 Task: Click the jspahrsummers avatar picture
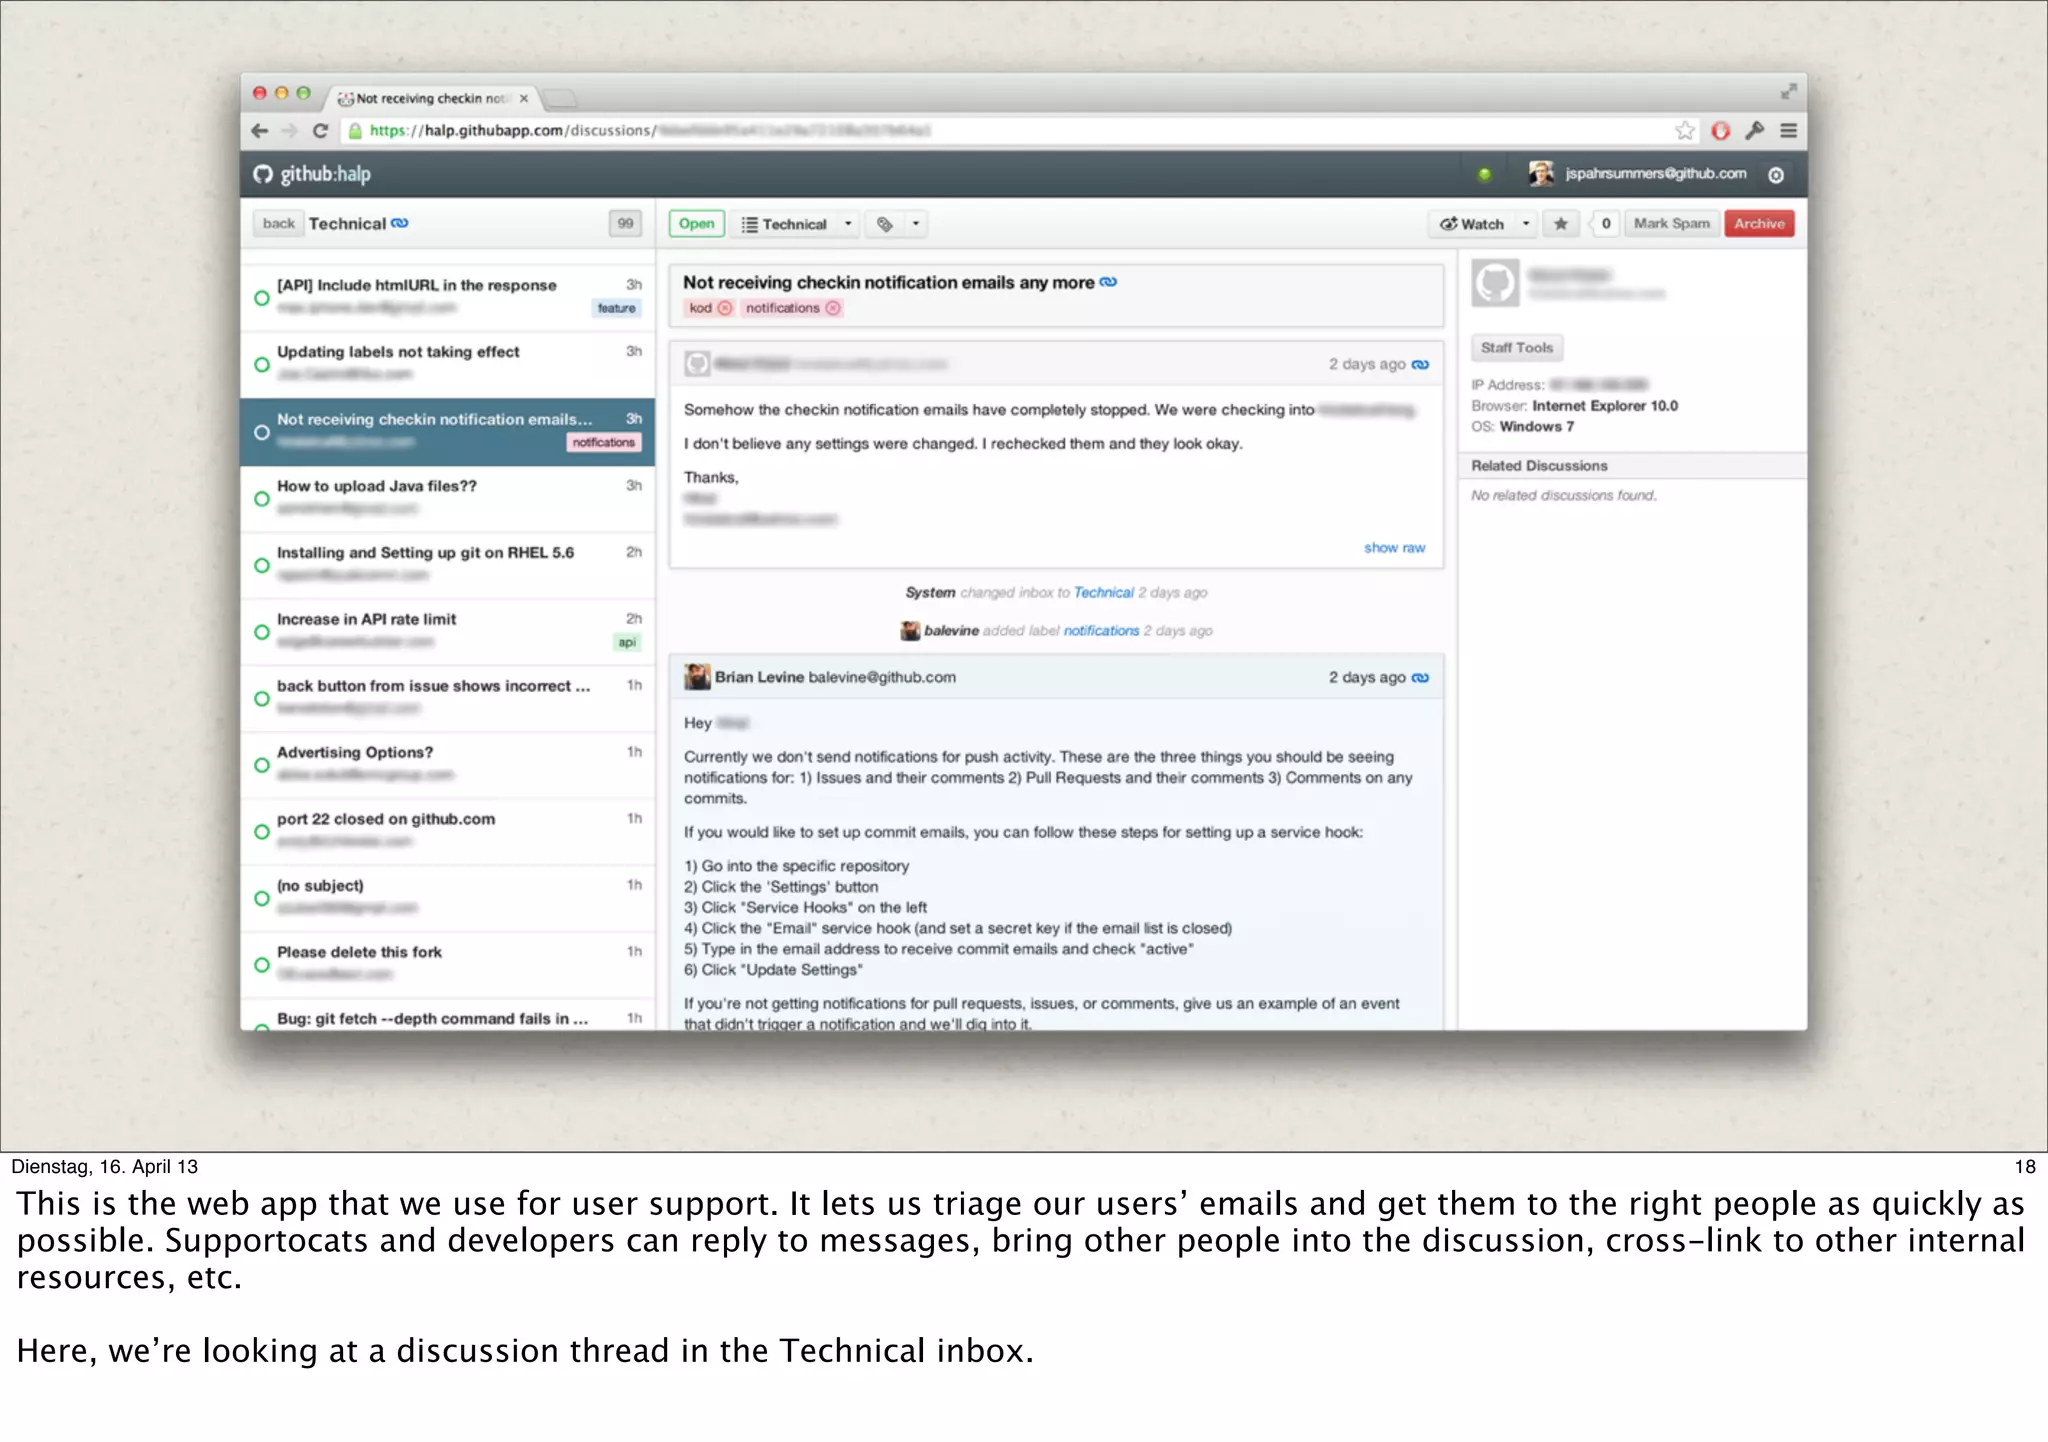[x=1541, y=173]
